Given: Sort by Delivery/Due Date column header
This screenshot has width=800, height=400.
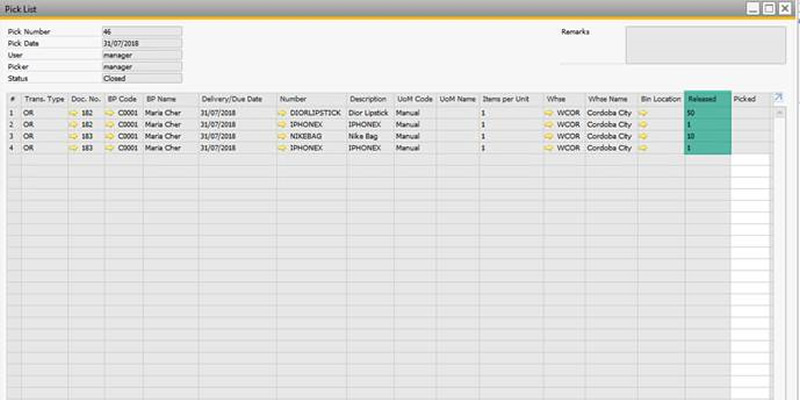Looking at the screenshot, I should [x=236, y=100].
